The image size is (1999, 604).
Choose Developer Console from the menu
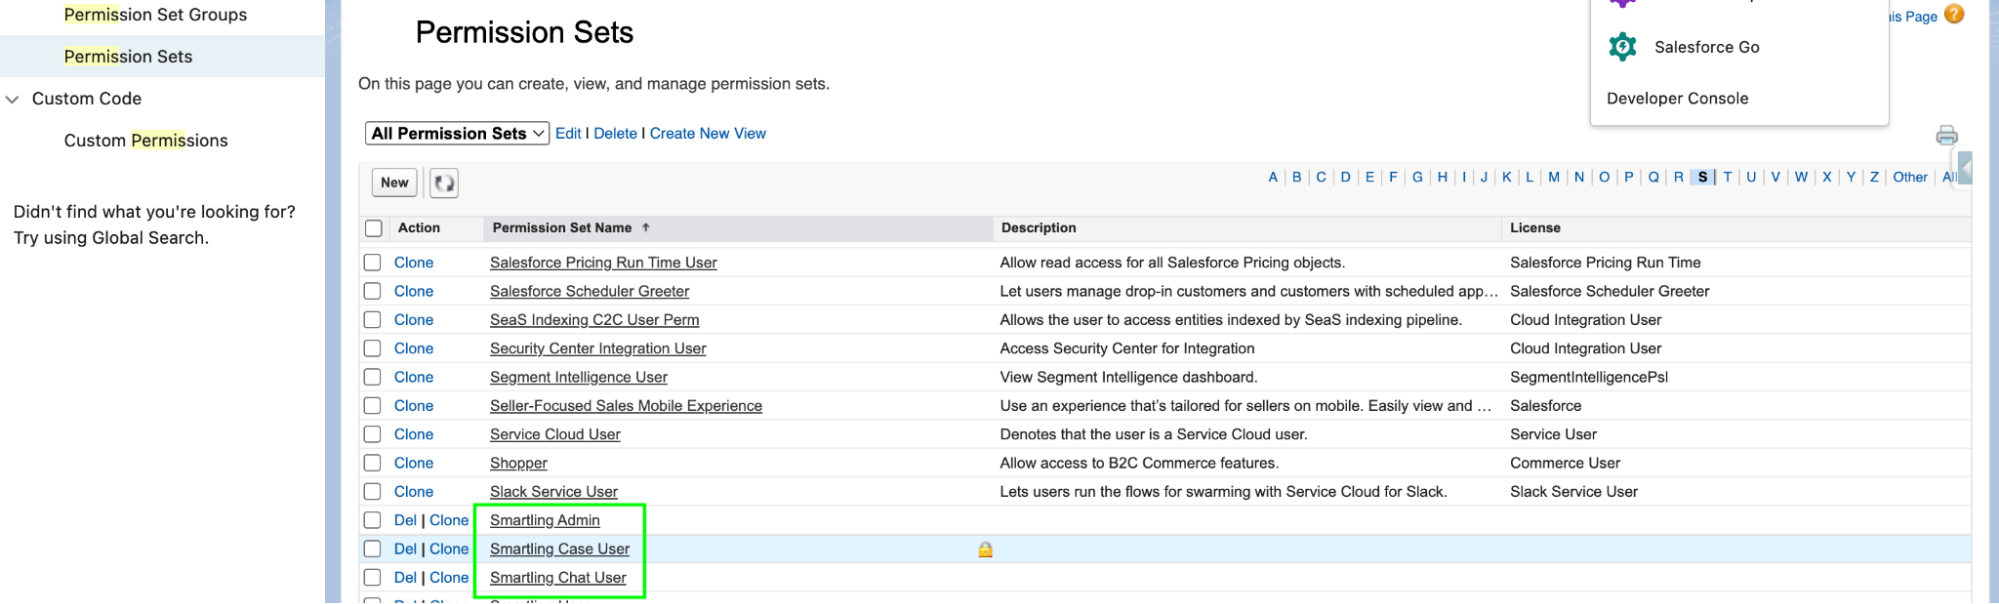point(1677,98)
